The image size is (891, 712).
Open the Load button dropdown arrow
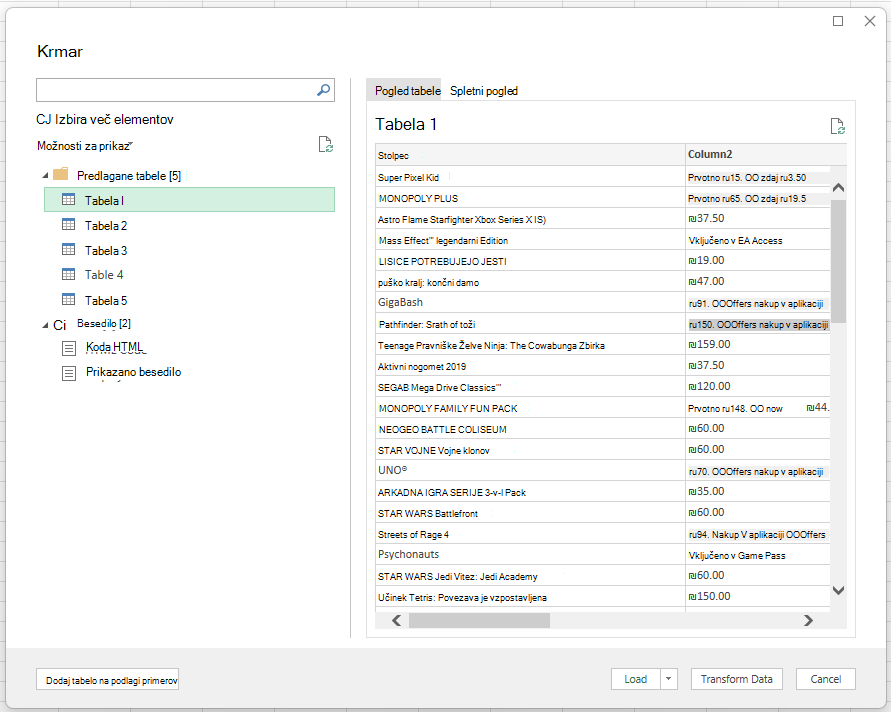(x=669, y=679)
